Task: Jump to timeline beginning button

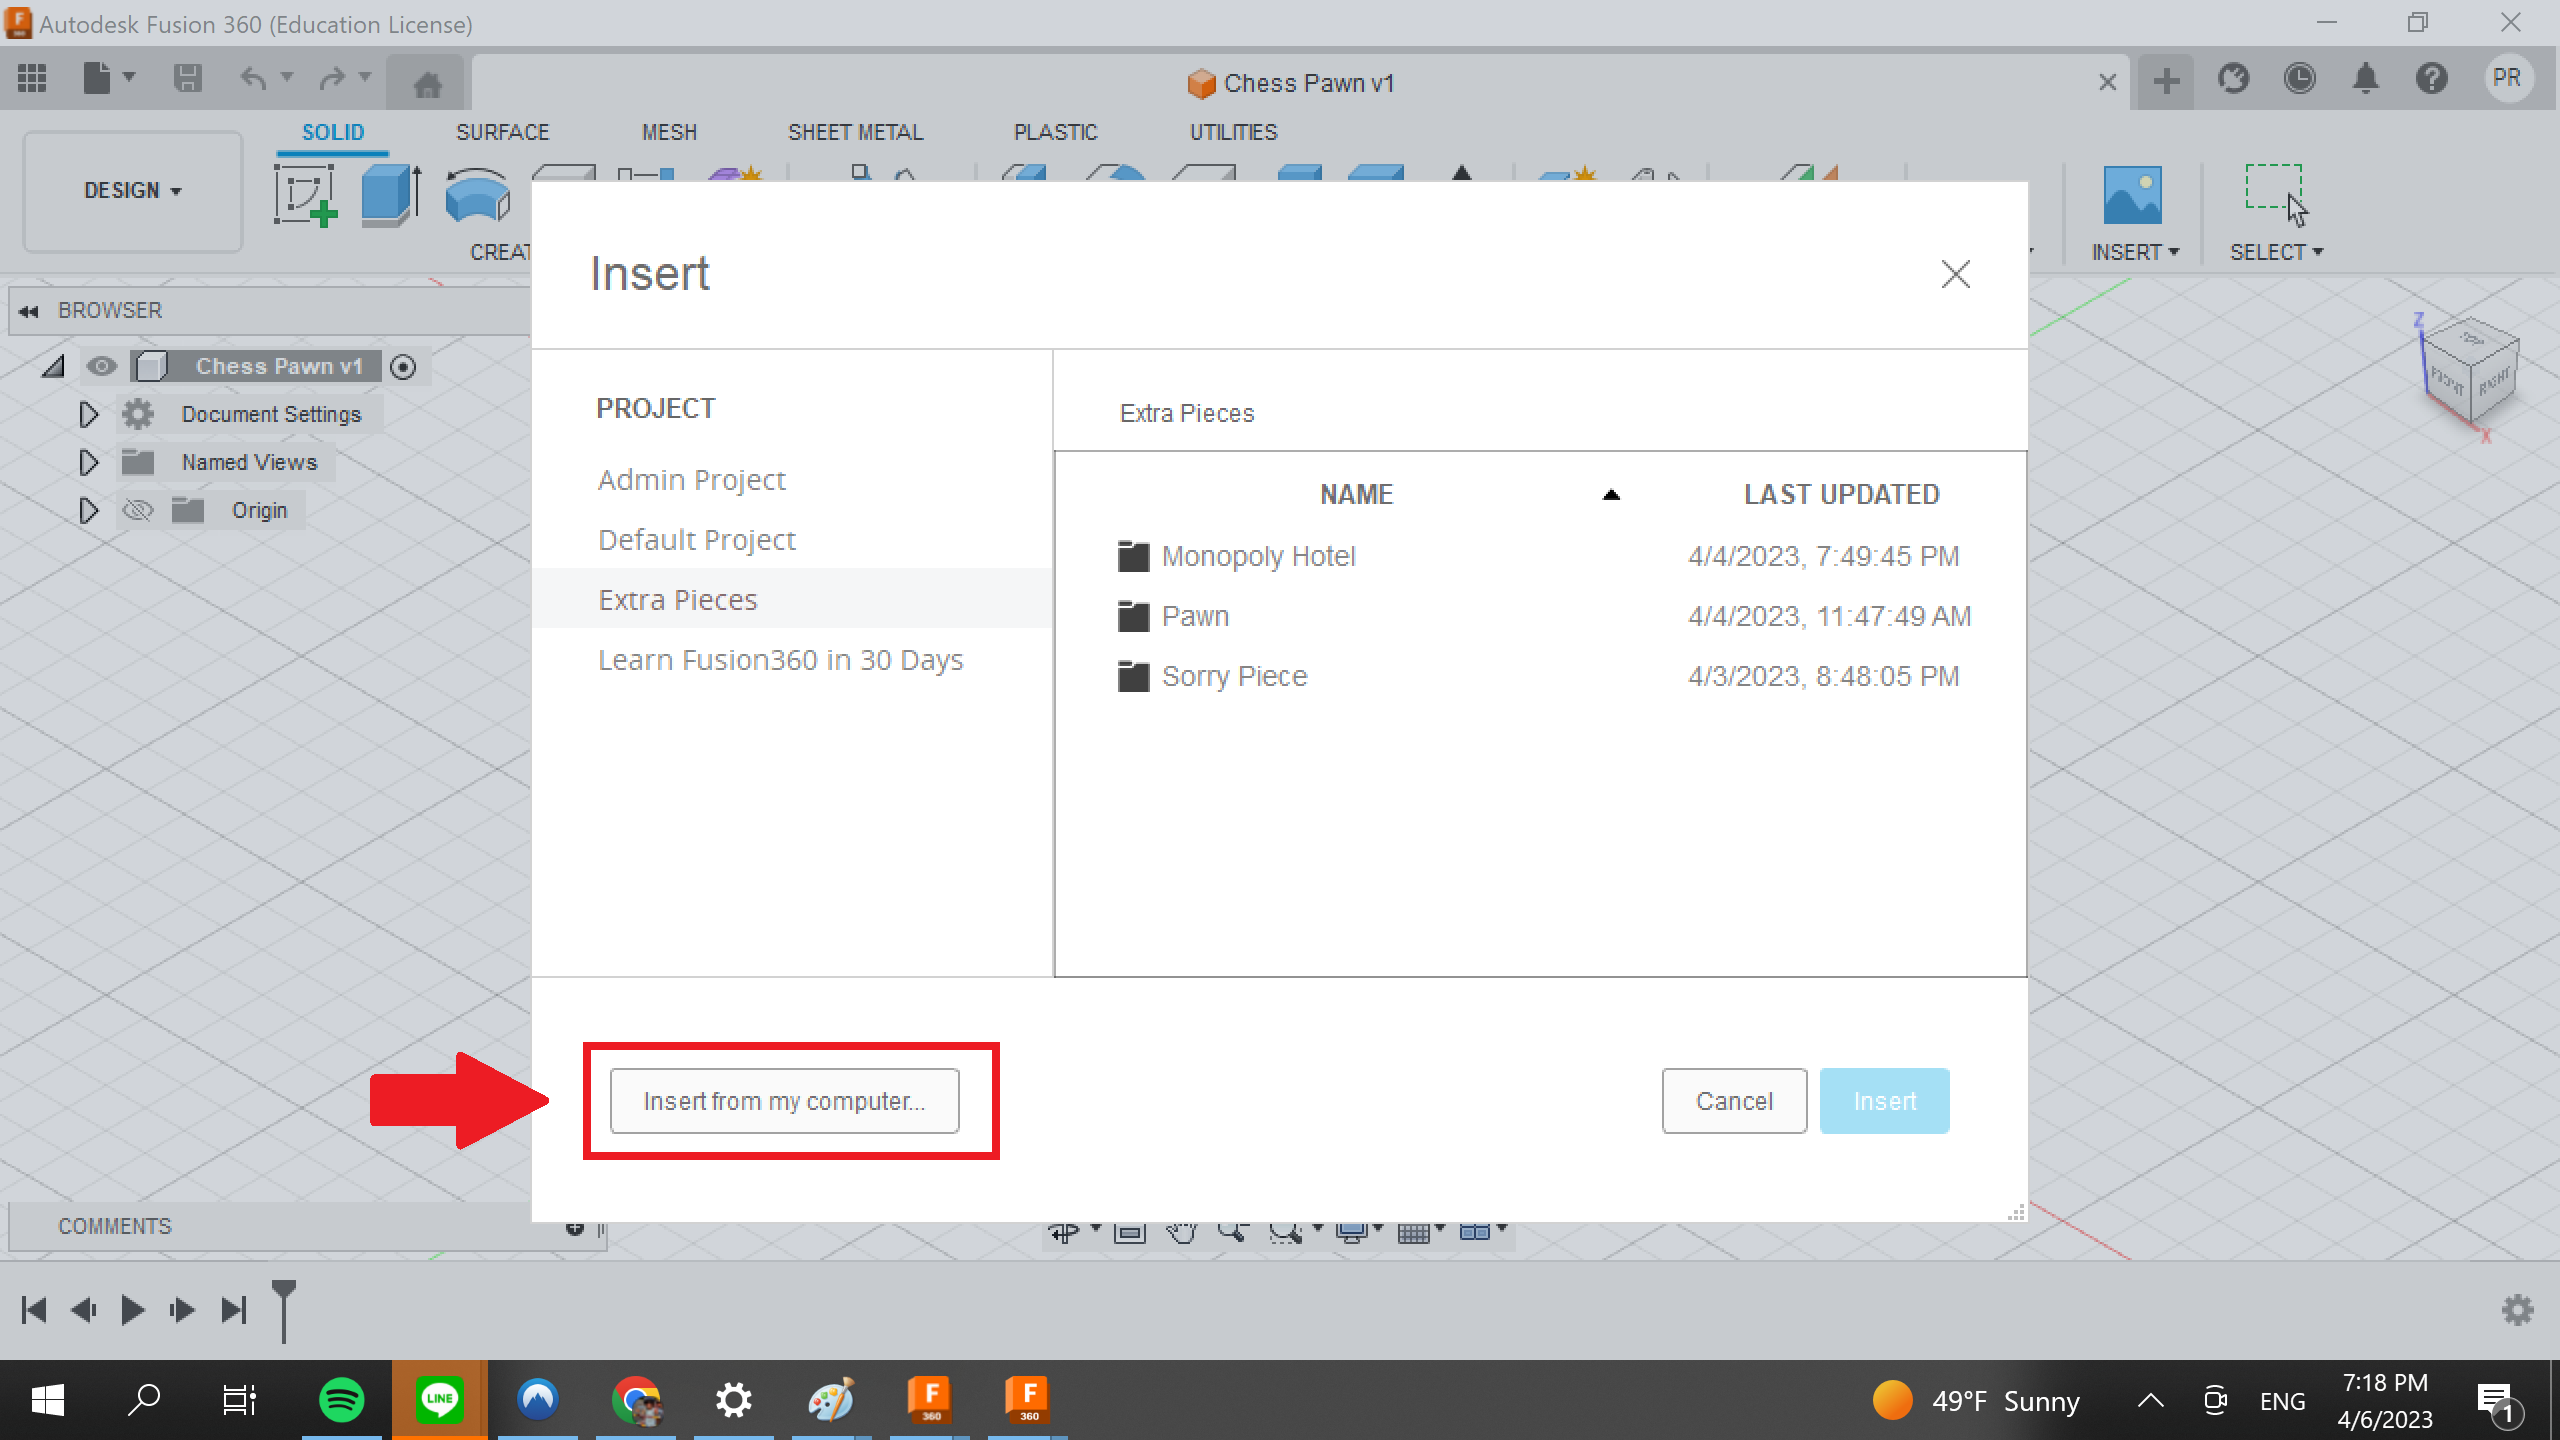Action: [34, 1310]
